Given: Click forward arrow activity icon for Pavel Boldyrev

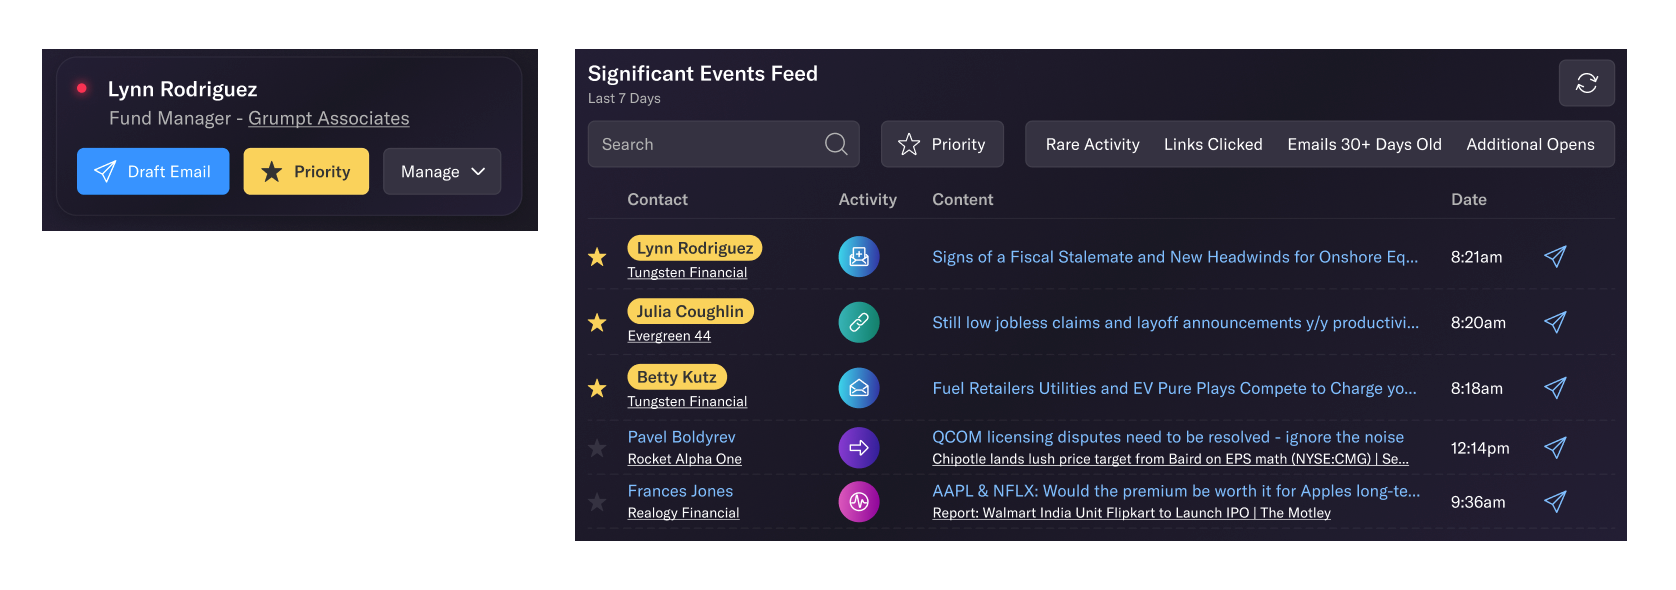Looking at the screenshot, I should [859, 448].
